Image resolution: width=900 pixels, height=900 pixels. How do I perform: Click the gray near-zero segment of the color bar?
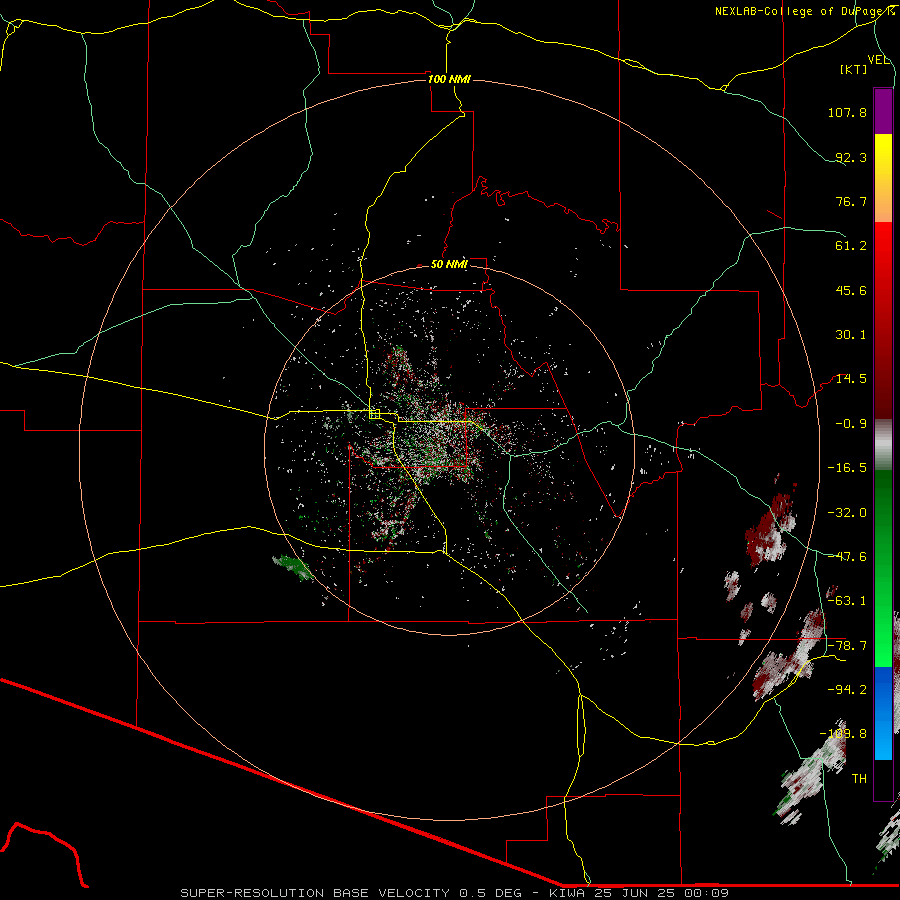(x=883, y=445)
